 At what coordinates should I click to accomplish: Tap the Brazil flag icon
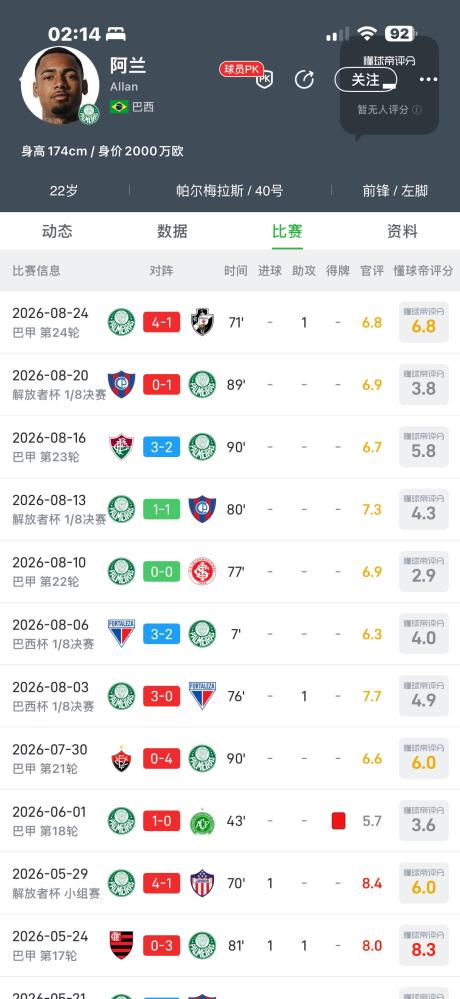(x=119, y=106)
